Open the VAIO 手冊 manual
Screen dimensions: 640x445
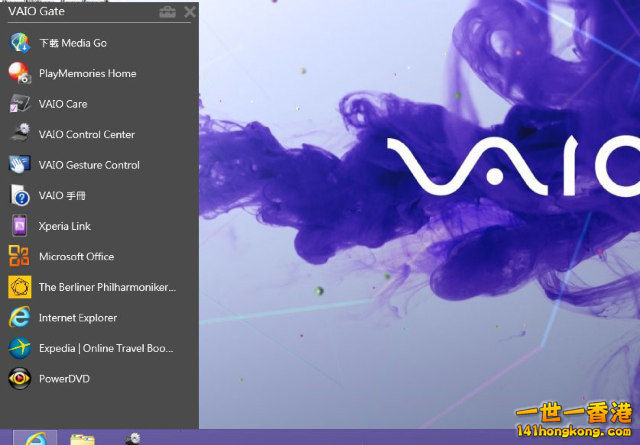coord(19,195)
